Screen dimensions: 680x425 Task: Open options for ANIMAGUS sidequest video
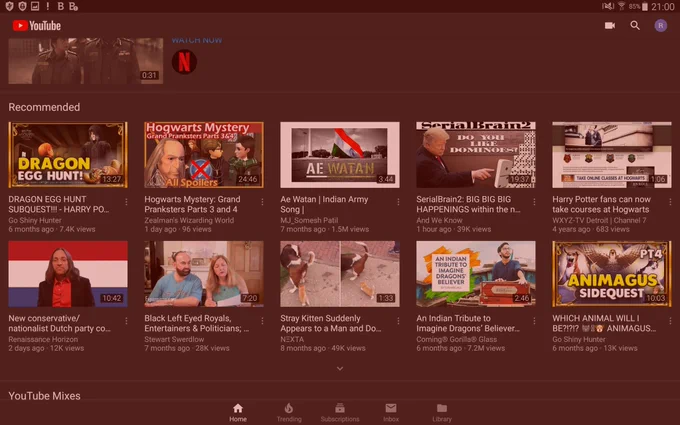click(670, 321)
